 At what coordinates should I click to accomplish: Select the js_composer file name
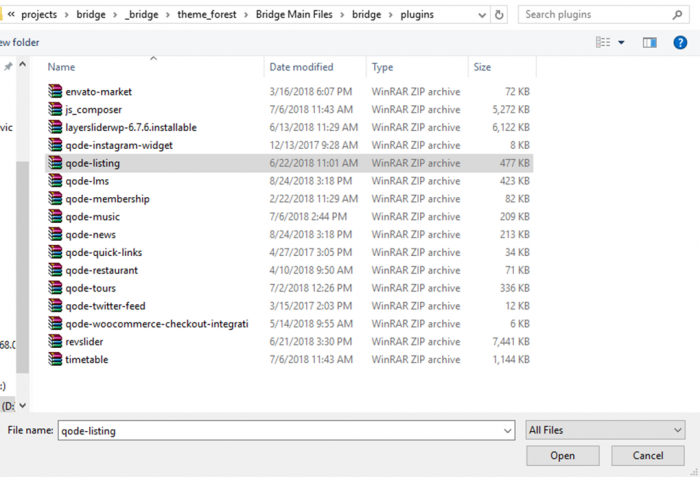point(93,109)
